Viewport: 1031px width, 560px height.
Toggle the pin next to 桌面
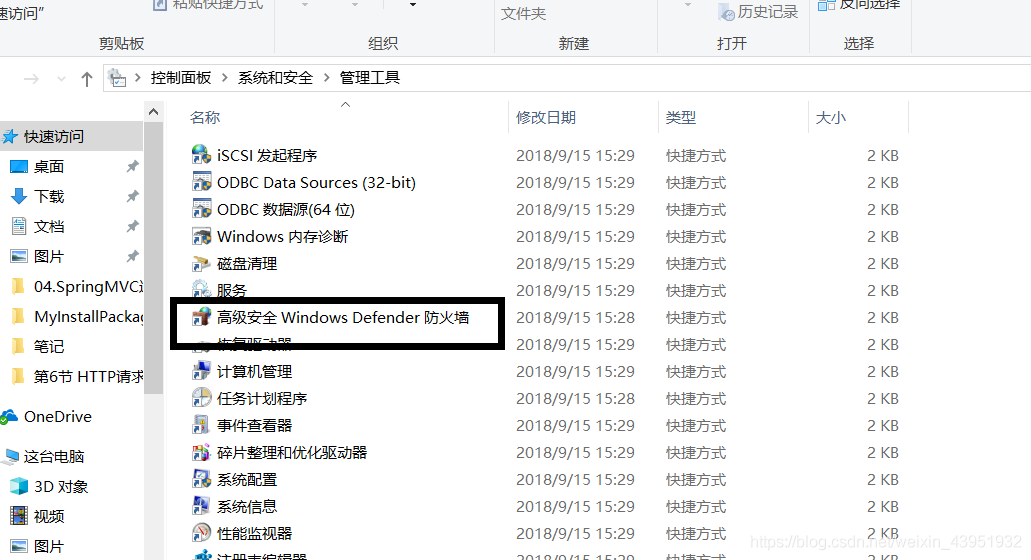tap(133, 166)
